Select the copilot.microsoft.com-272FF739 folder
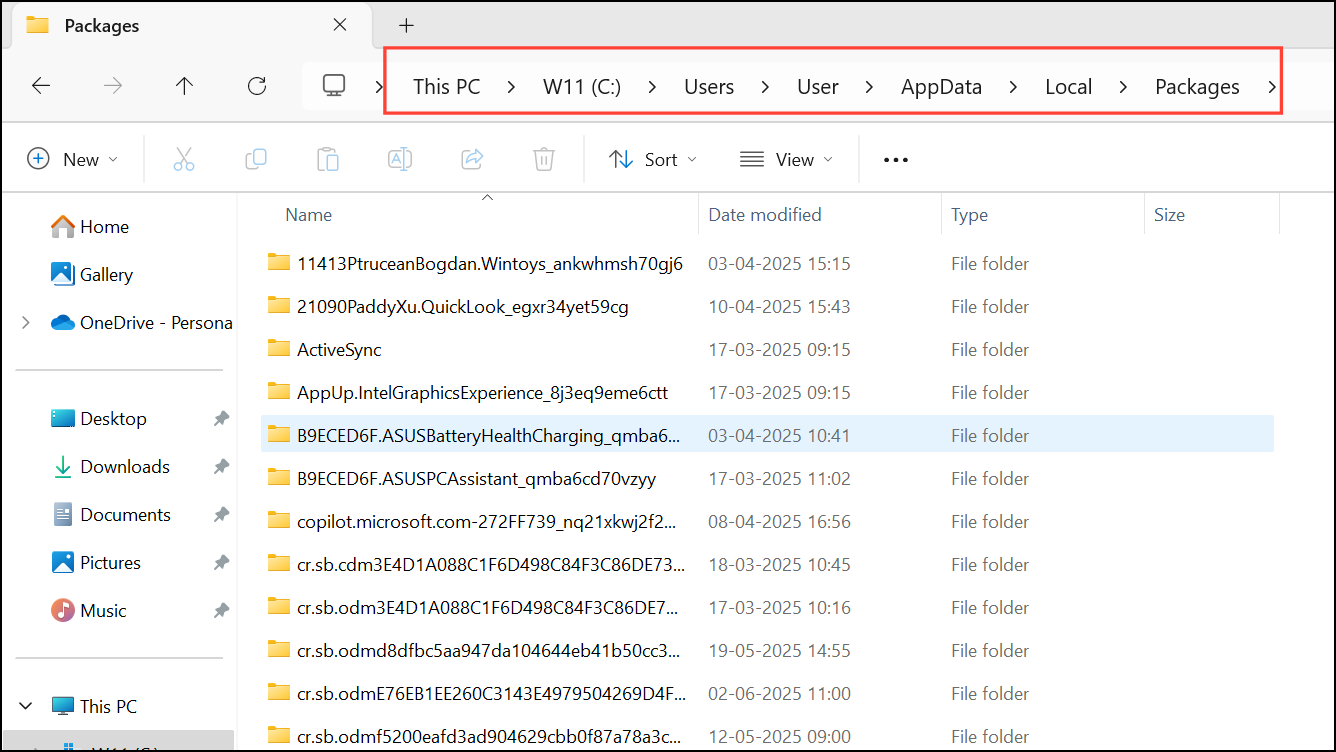 click(767, 522)
